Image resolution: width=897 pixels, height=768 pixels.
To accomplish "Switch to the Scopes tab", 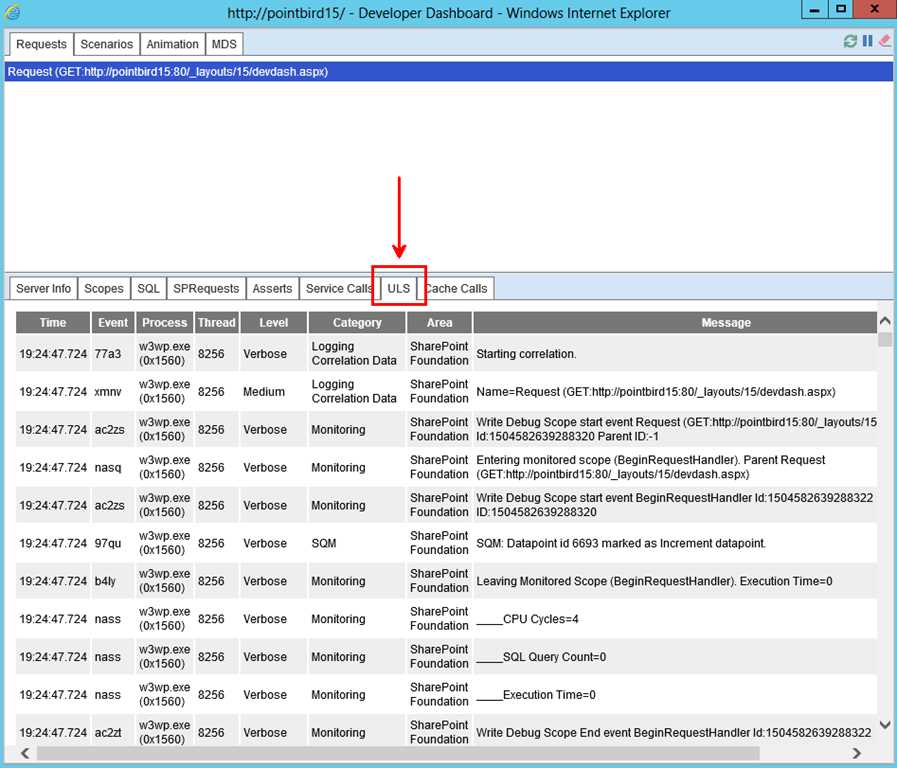I will point(104,288).
